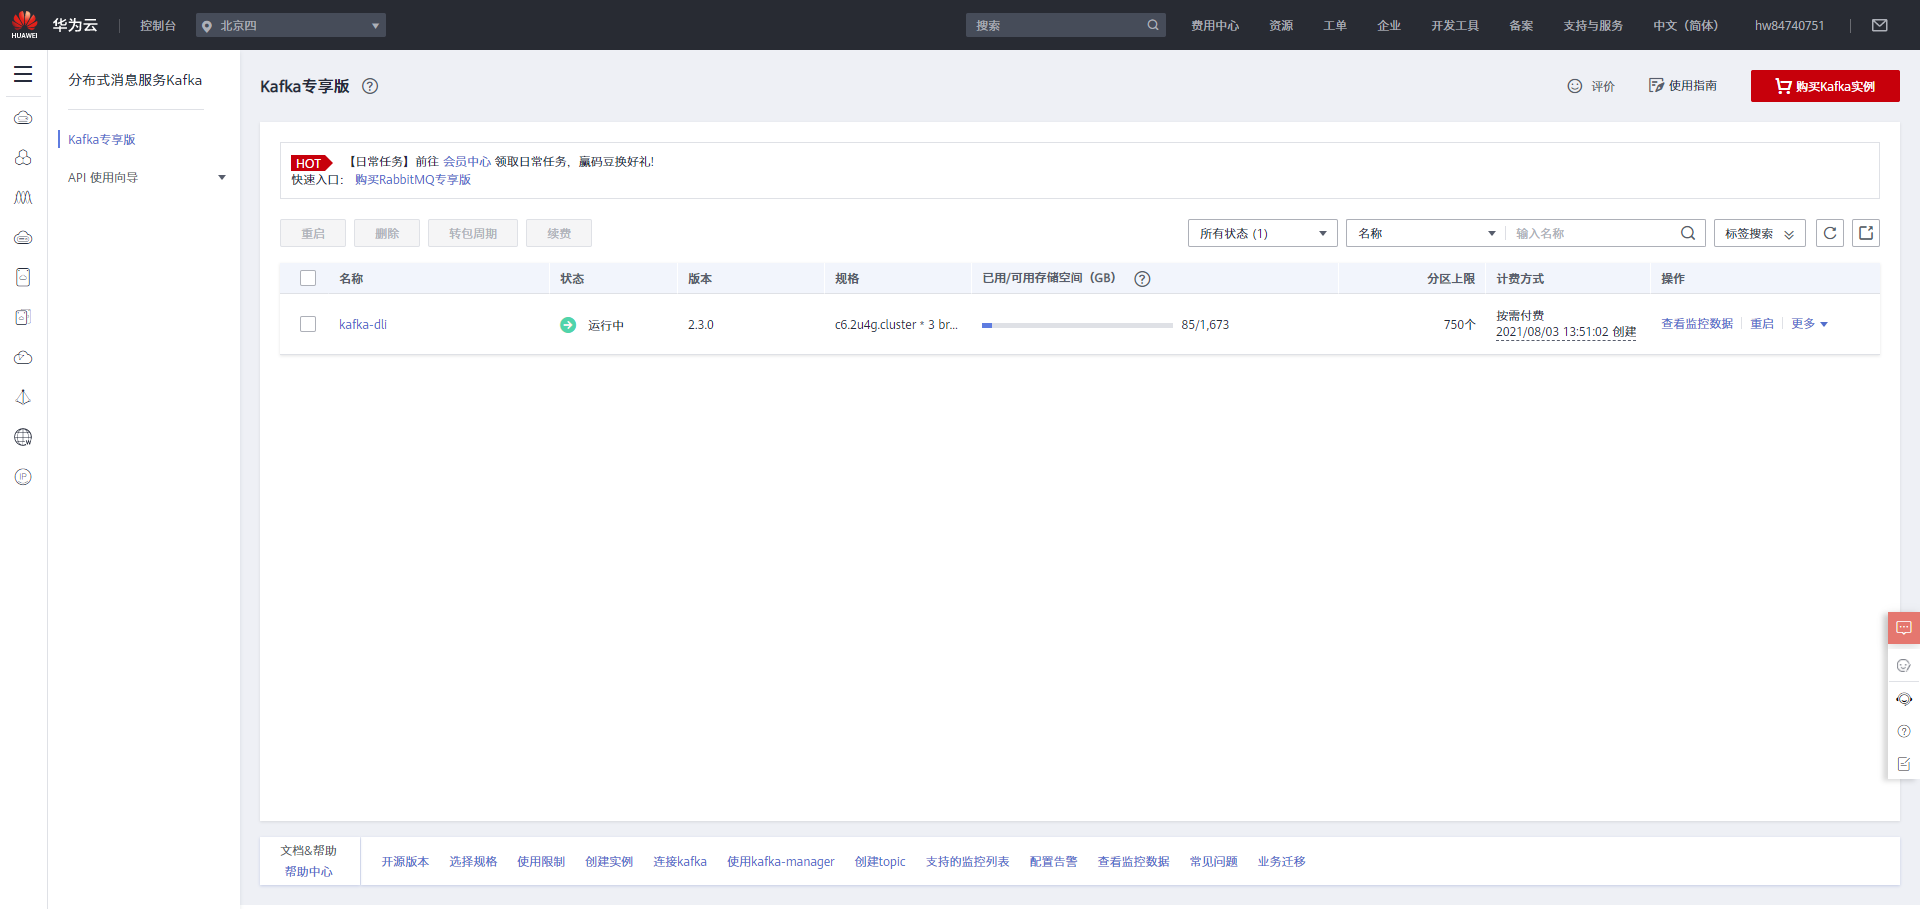The image size is (1920, 909).
Task: Click the 帮助中心 link
Action: [x=309, y=872]
